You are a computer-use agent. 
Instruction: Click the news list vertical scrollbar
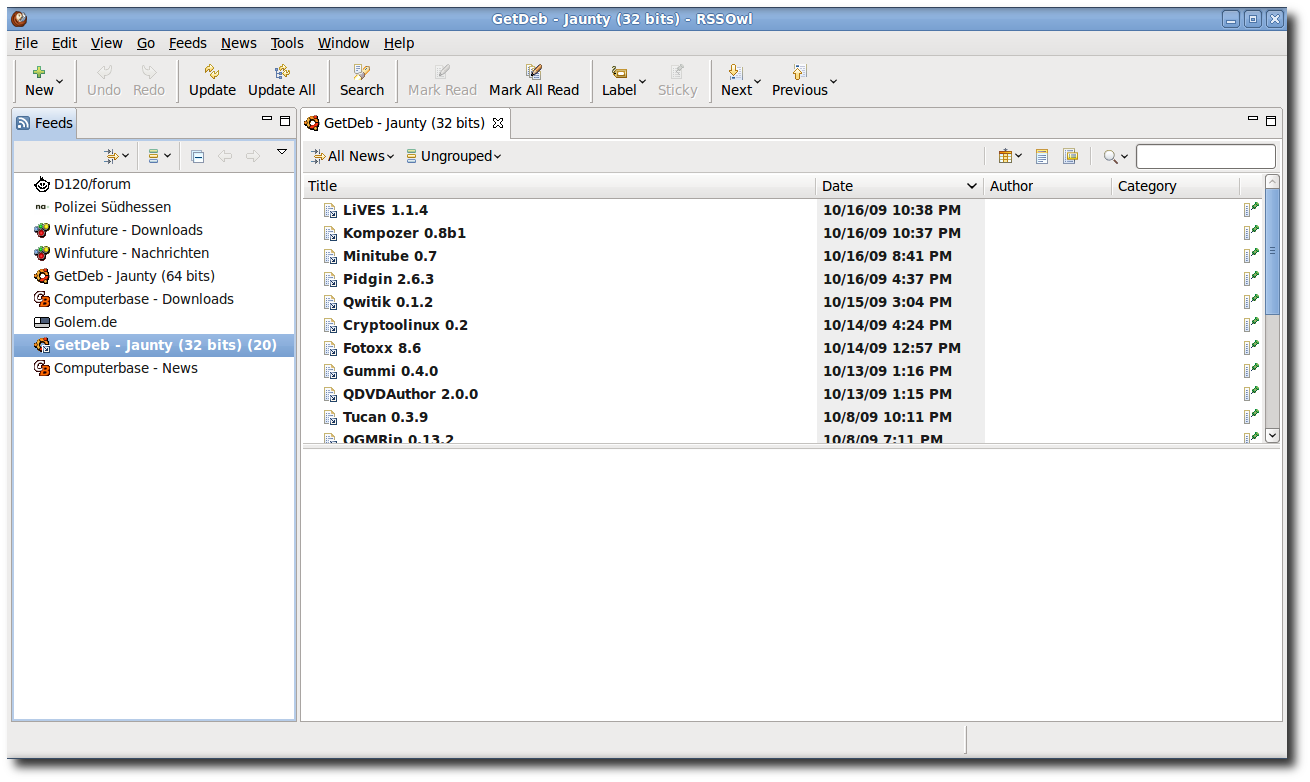pyautogui.click(x=1272, y=309)
